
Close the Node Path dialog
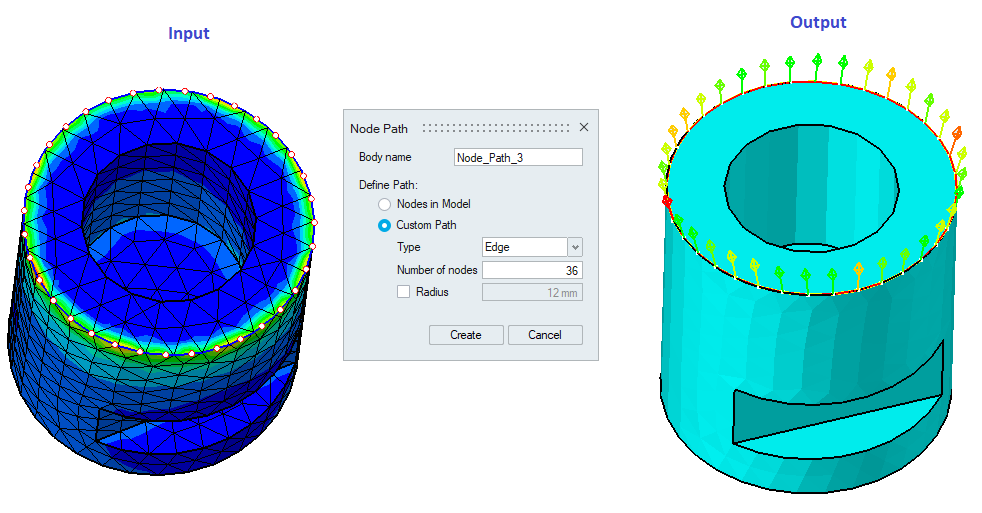click(x=584, y=128)
